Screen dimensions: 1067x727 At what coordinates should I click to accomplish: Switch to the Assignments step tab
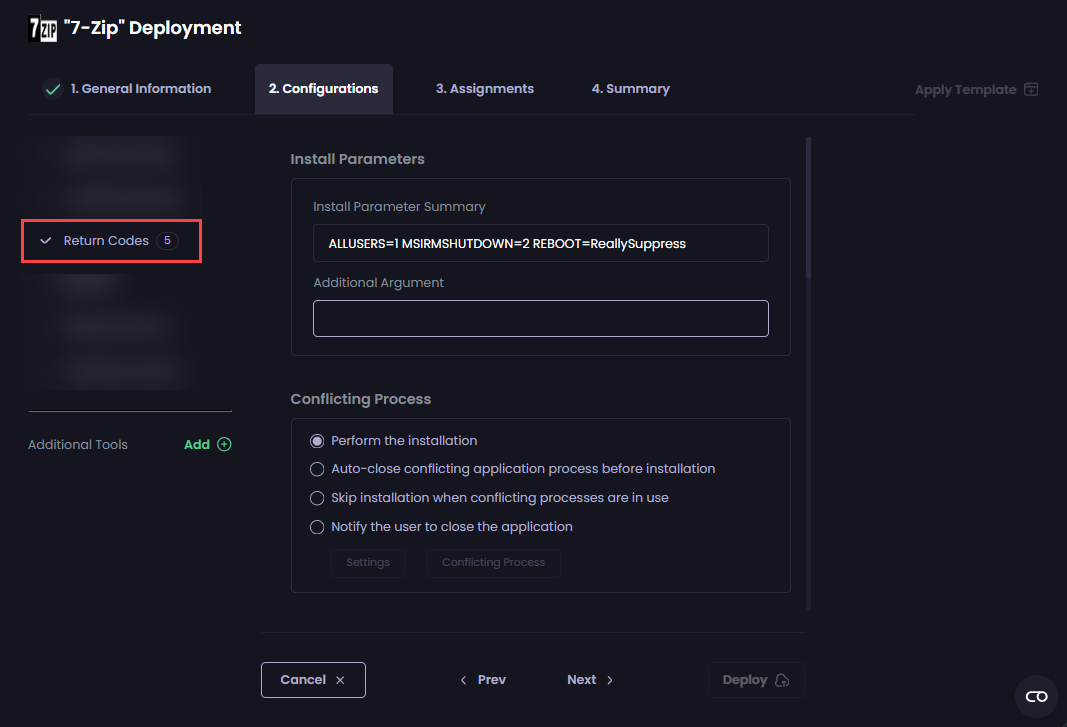tap(485, 88)
